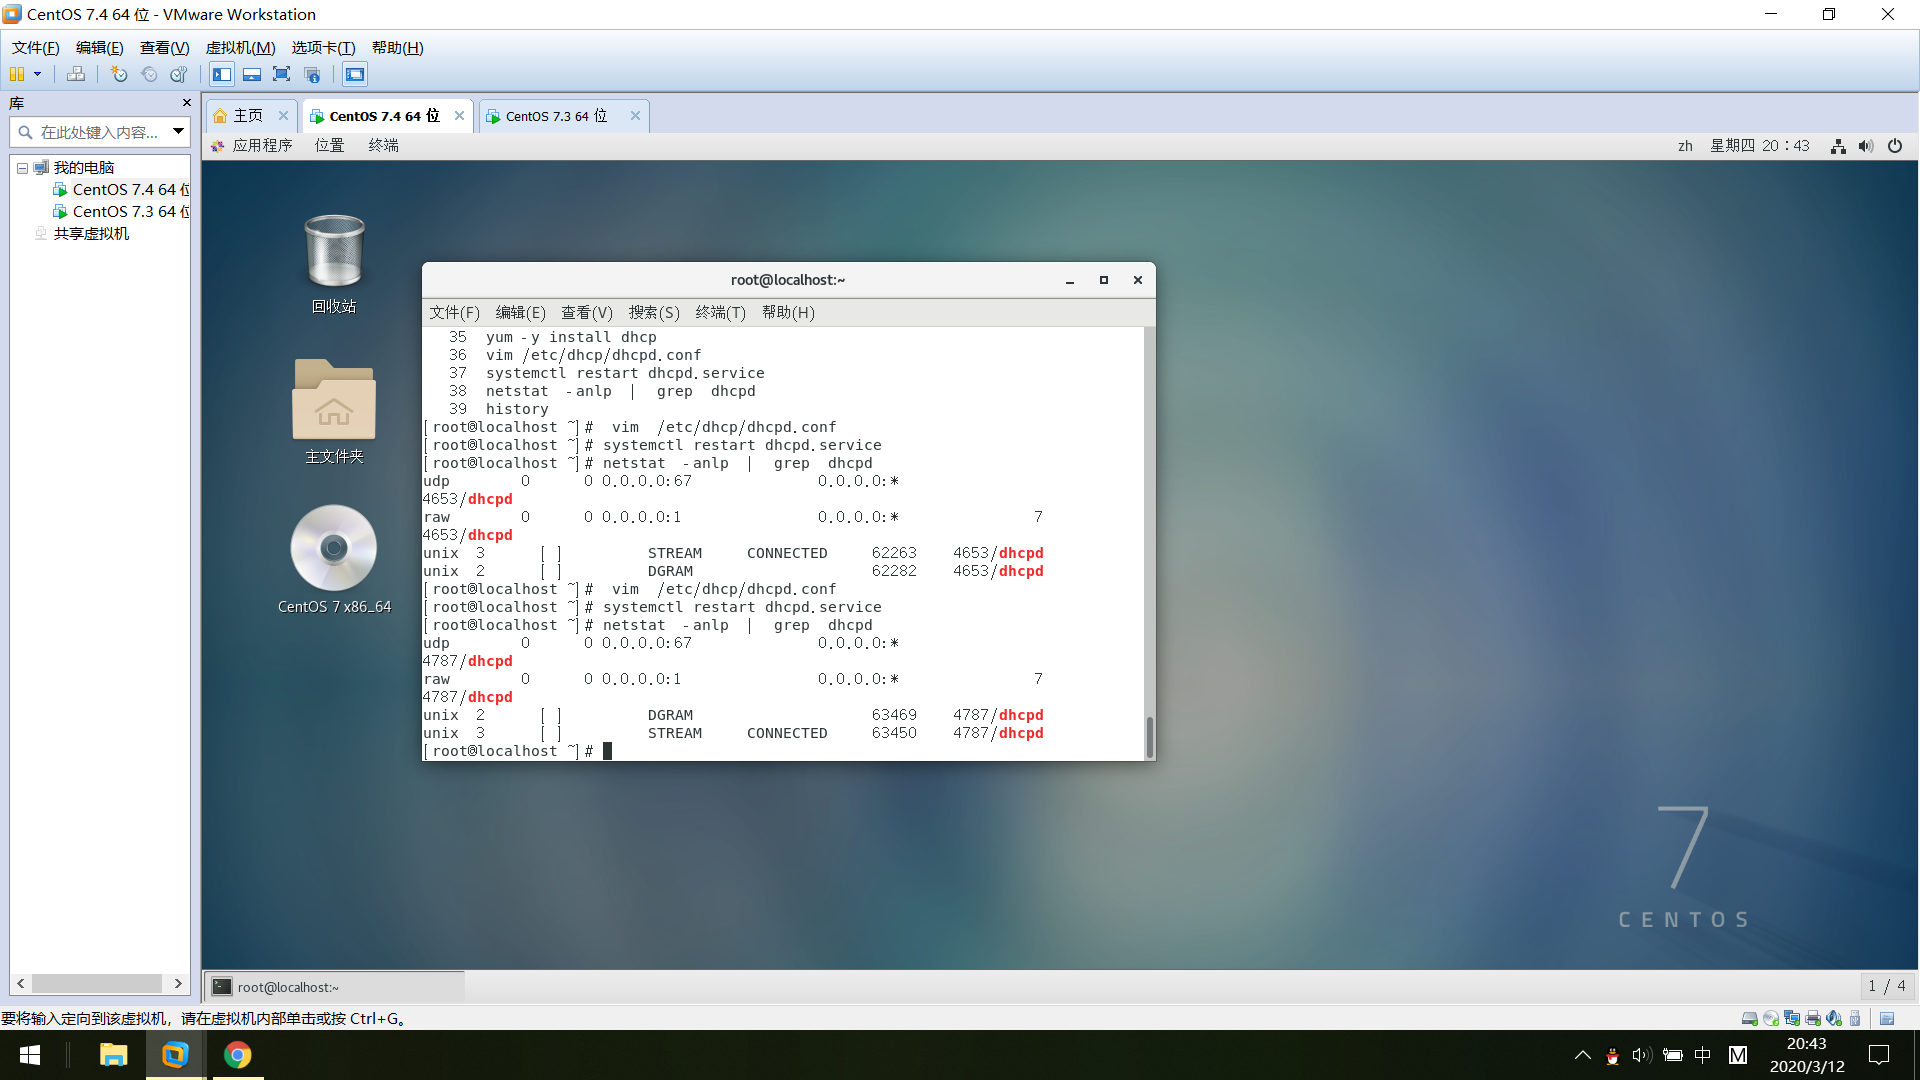Click the sound card status icon
Screen dimensions: 1920x1080
click(1834, 1018)
